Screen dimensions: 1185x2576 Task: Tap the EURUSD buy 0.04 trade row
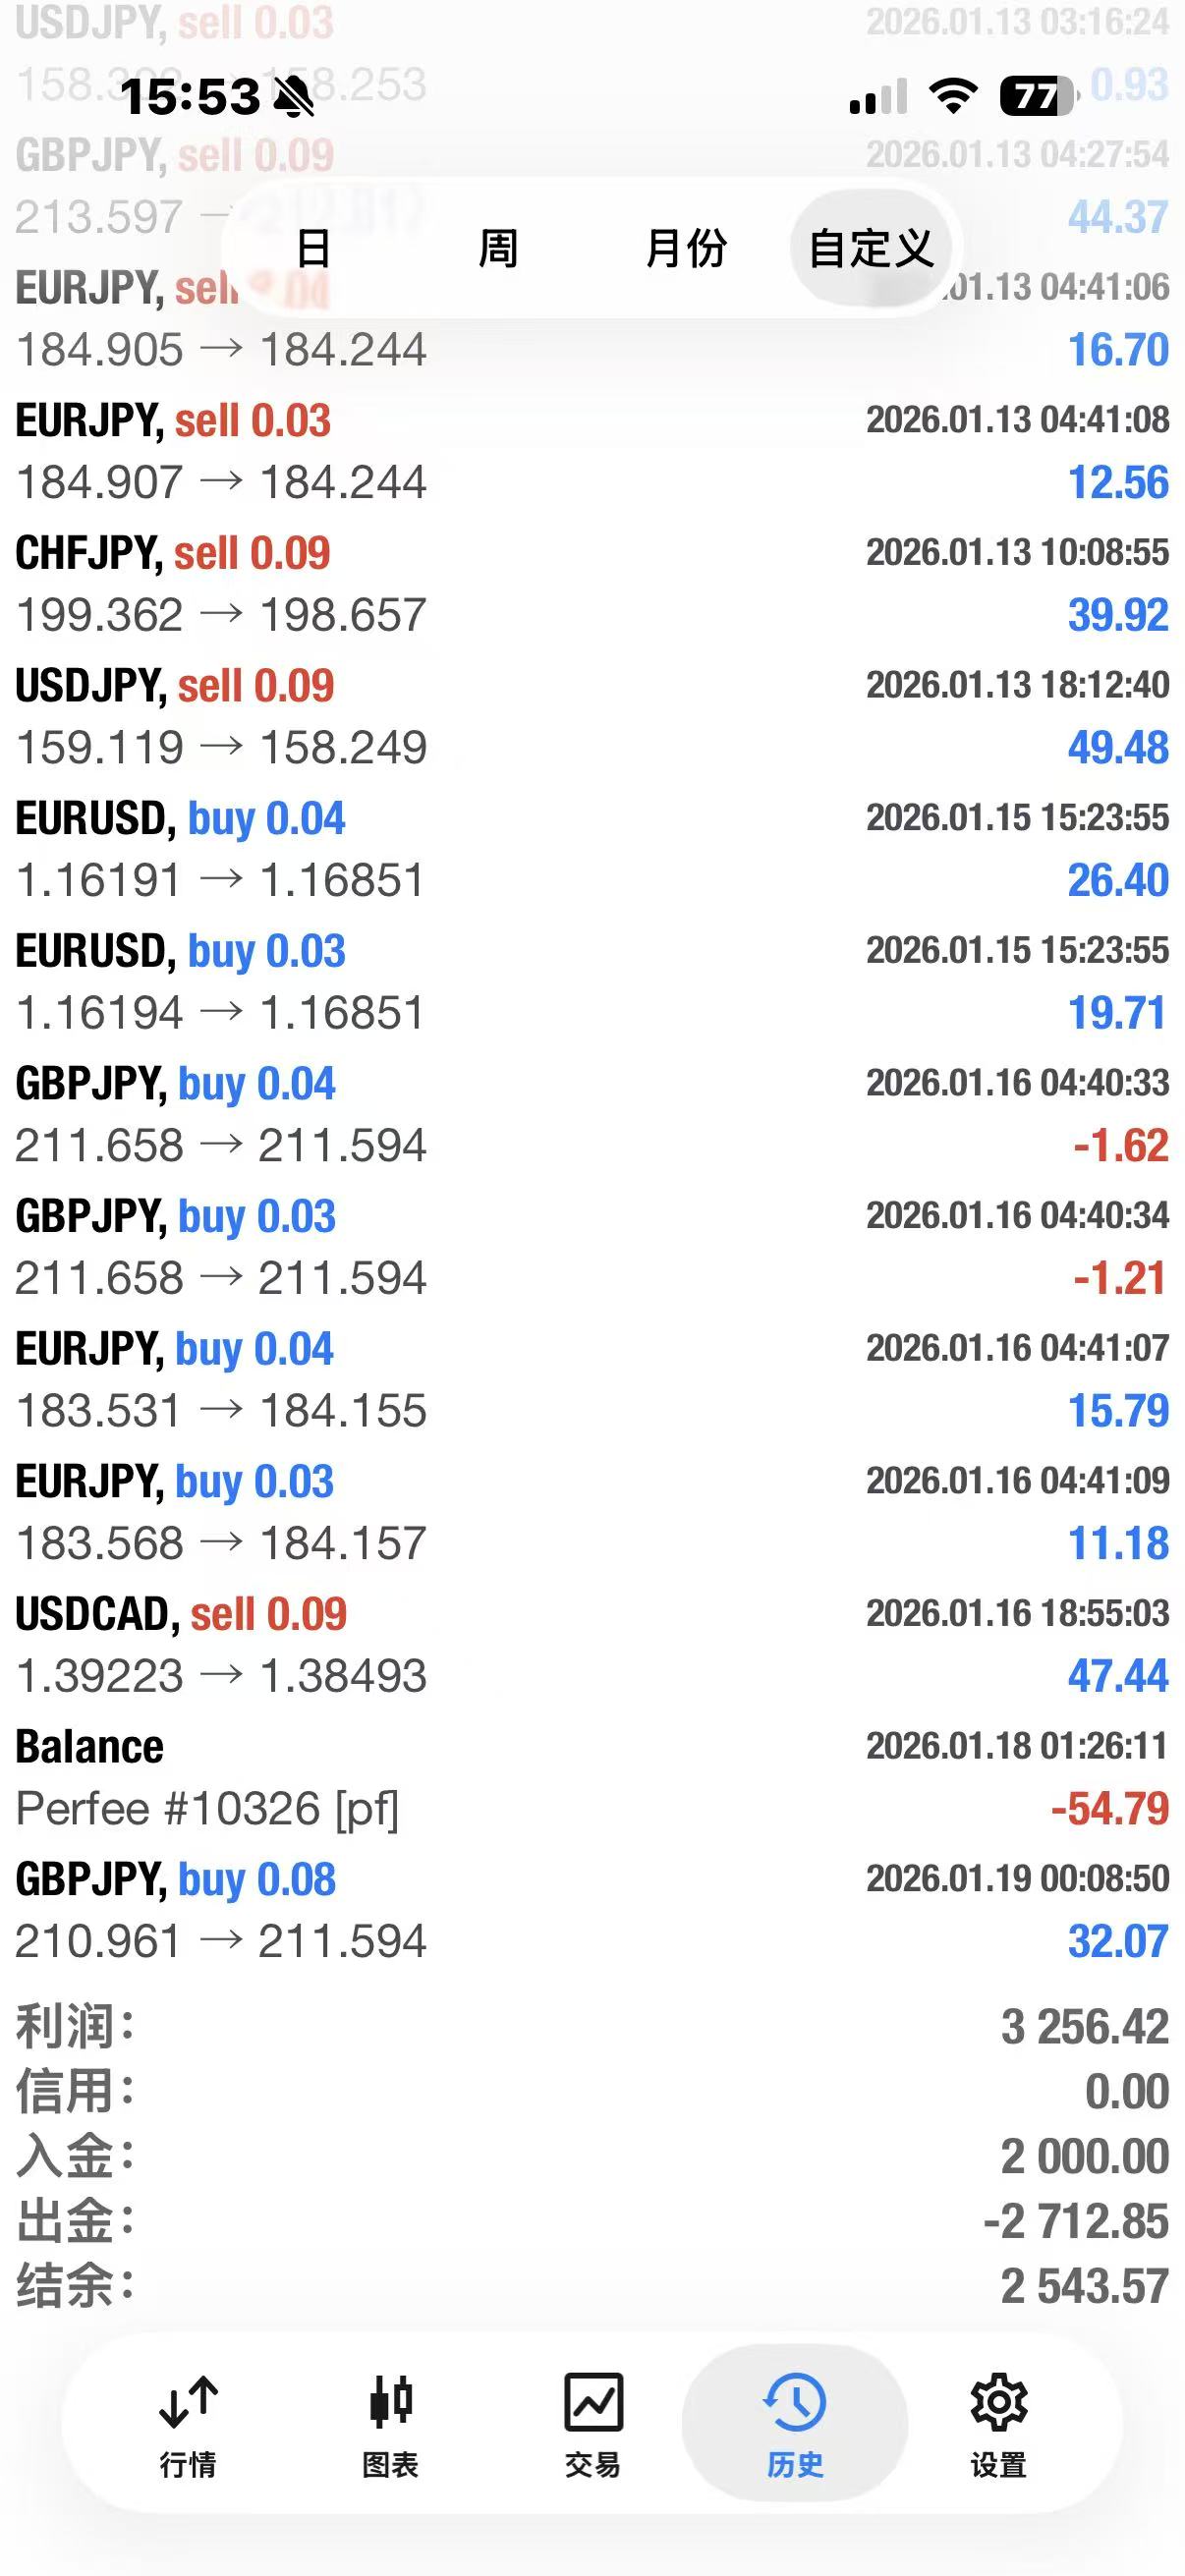pyautogui.click(x=592, y=849)
